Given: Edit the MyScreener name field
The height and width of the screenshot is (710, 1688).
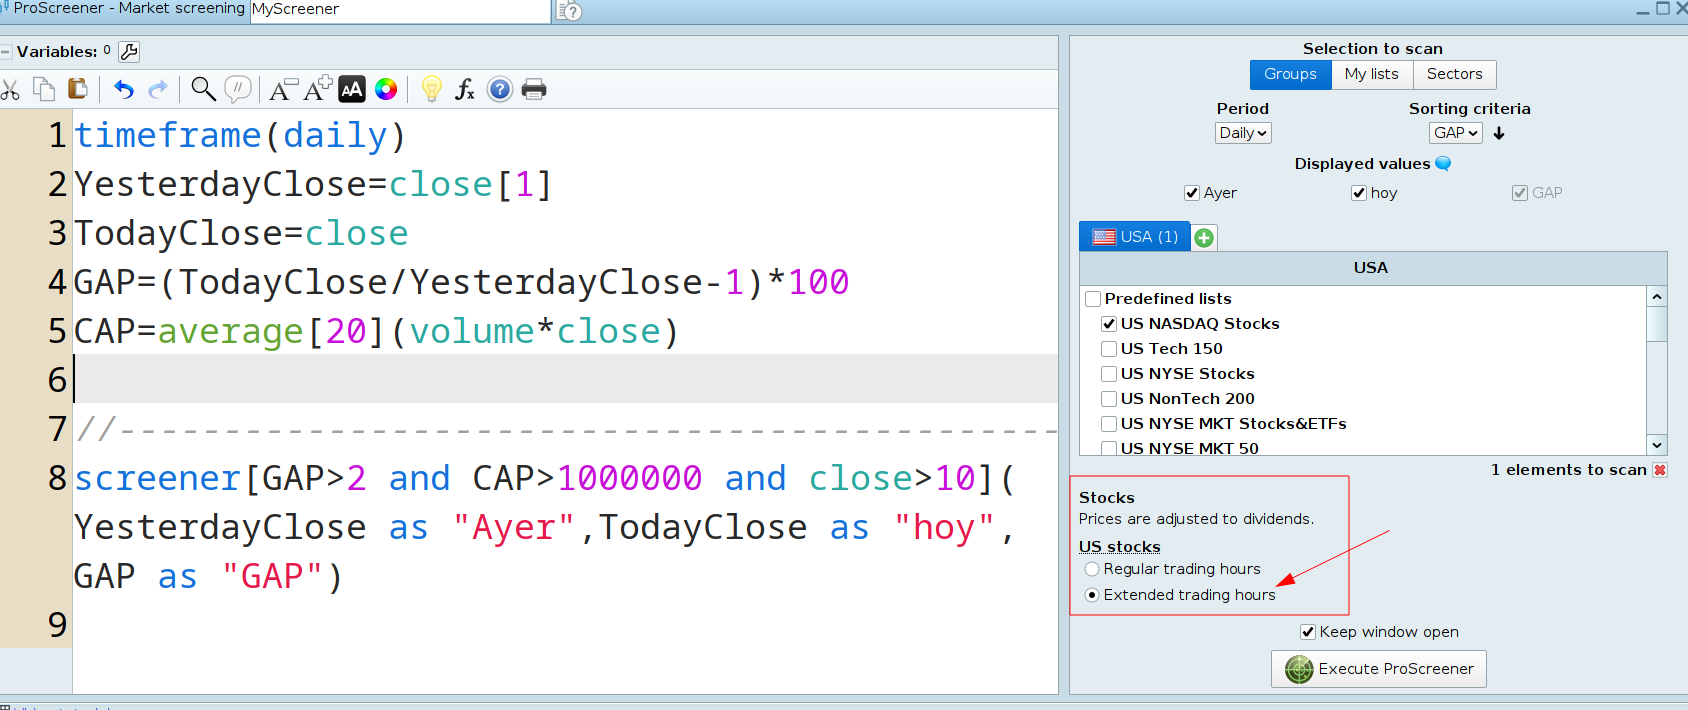Looking at the screenshot, I should (400, 10).
